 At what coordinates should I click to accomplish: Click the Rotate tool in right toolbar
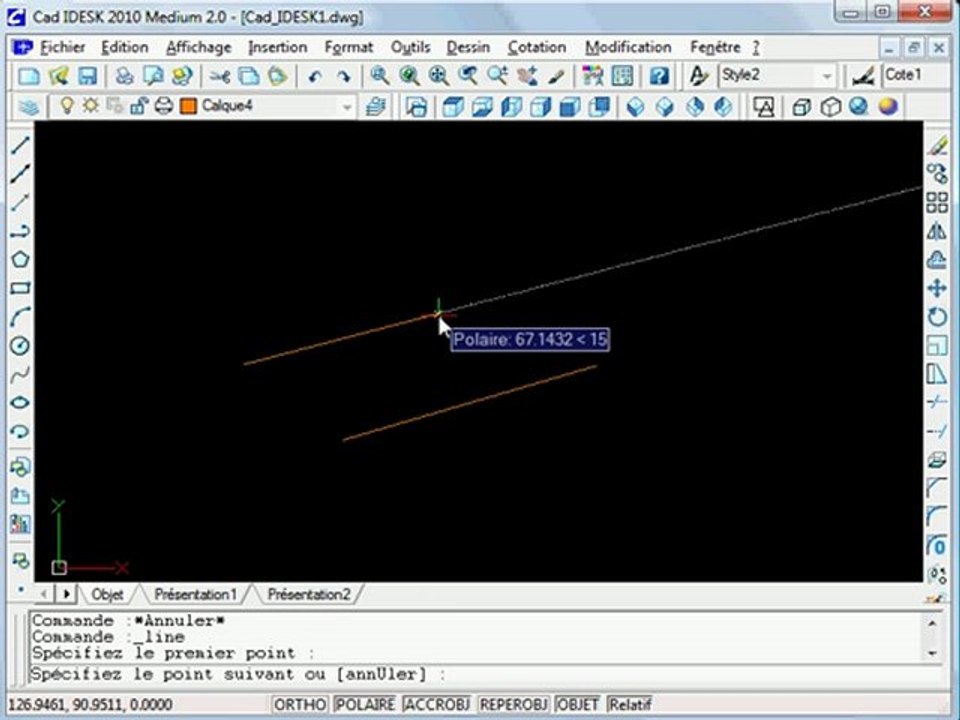(937, 317)
